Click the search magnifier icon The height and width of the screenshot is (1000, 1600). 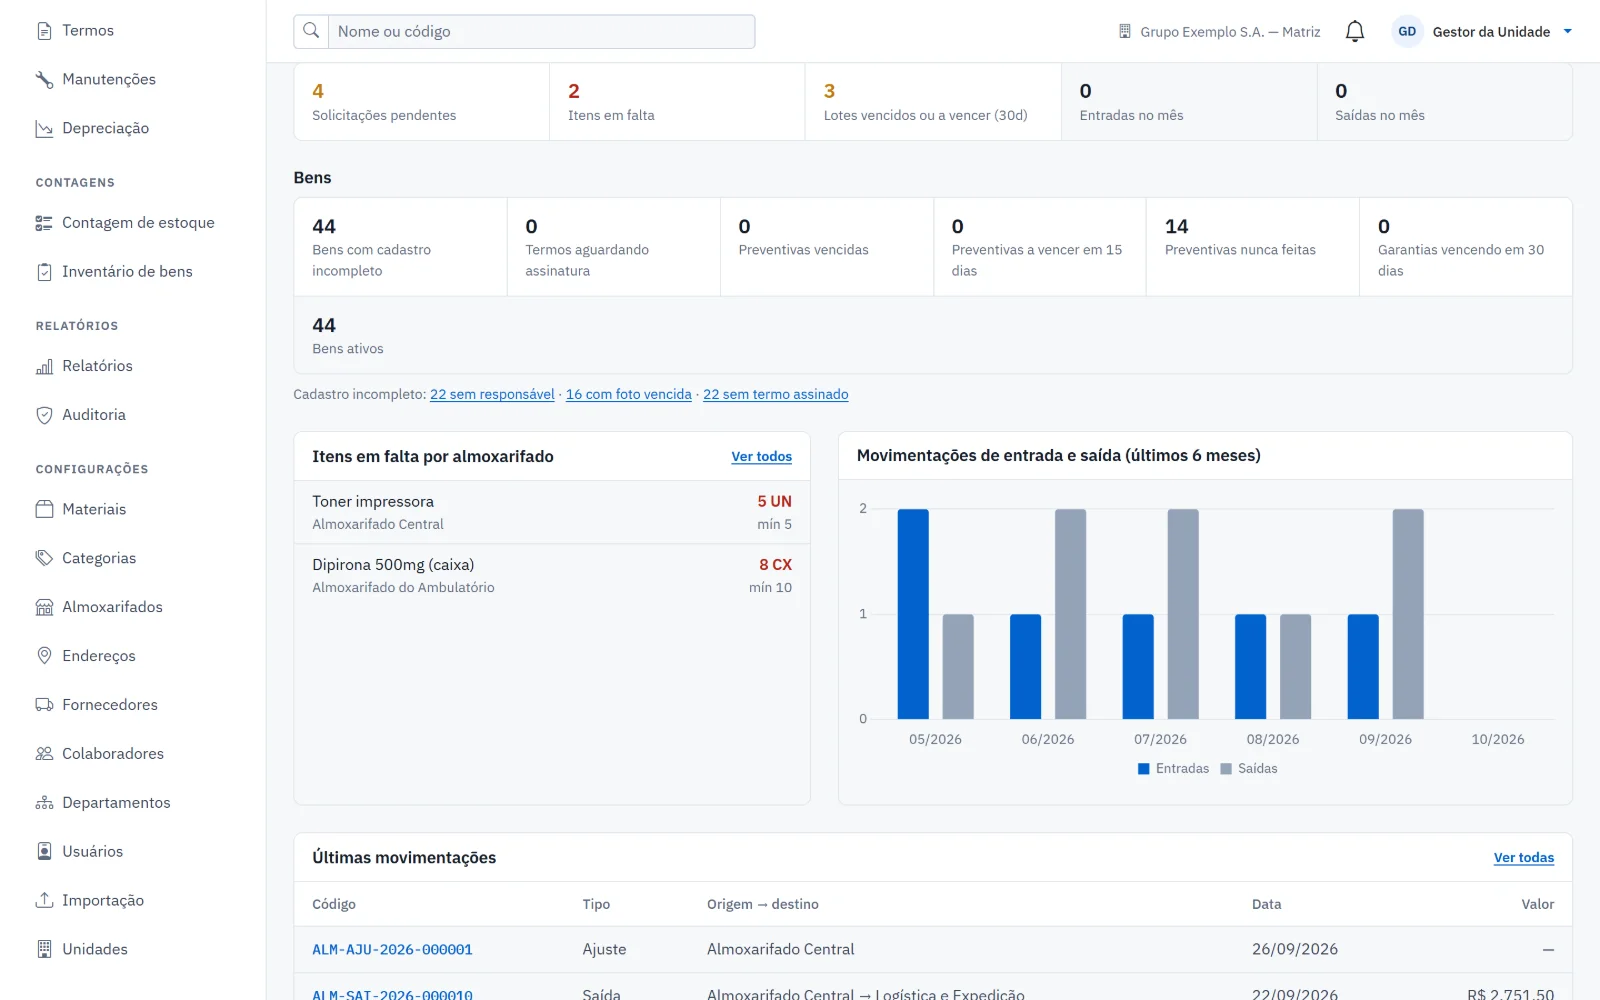pos(311,31)
